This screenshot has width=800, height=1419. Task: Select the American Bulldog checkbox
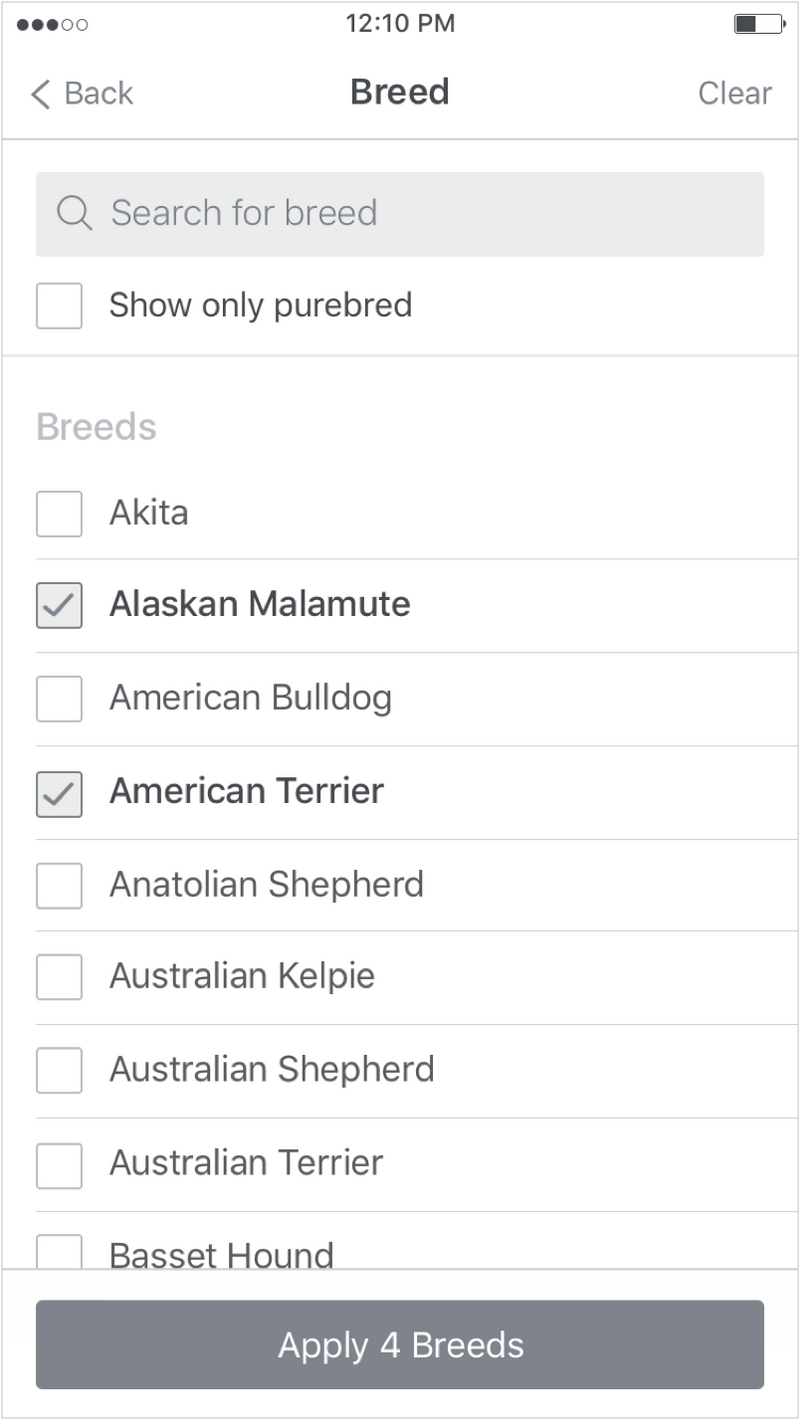[x=59, y=698]
